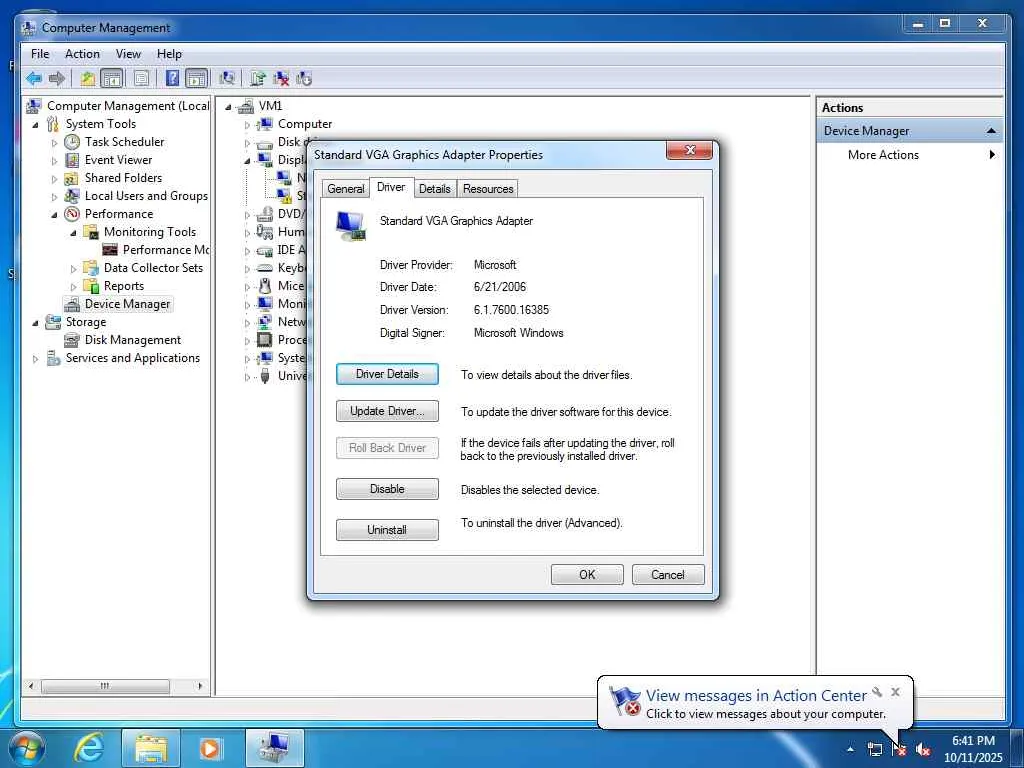Open the Help menu
The image size is (1024, 768).
point(169,54)
